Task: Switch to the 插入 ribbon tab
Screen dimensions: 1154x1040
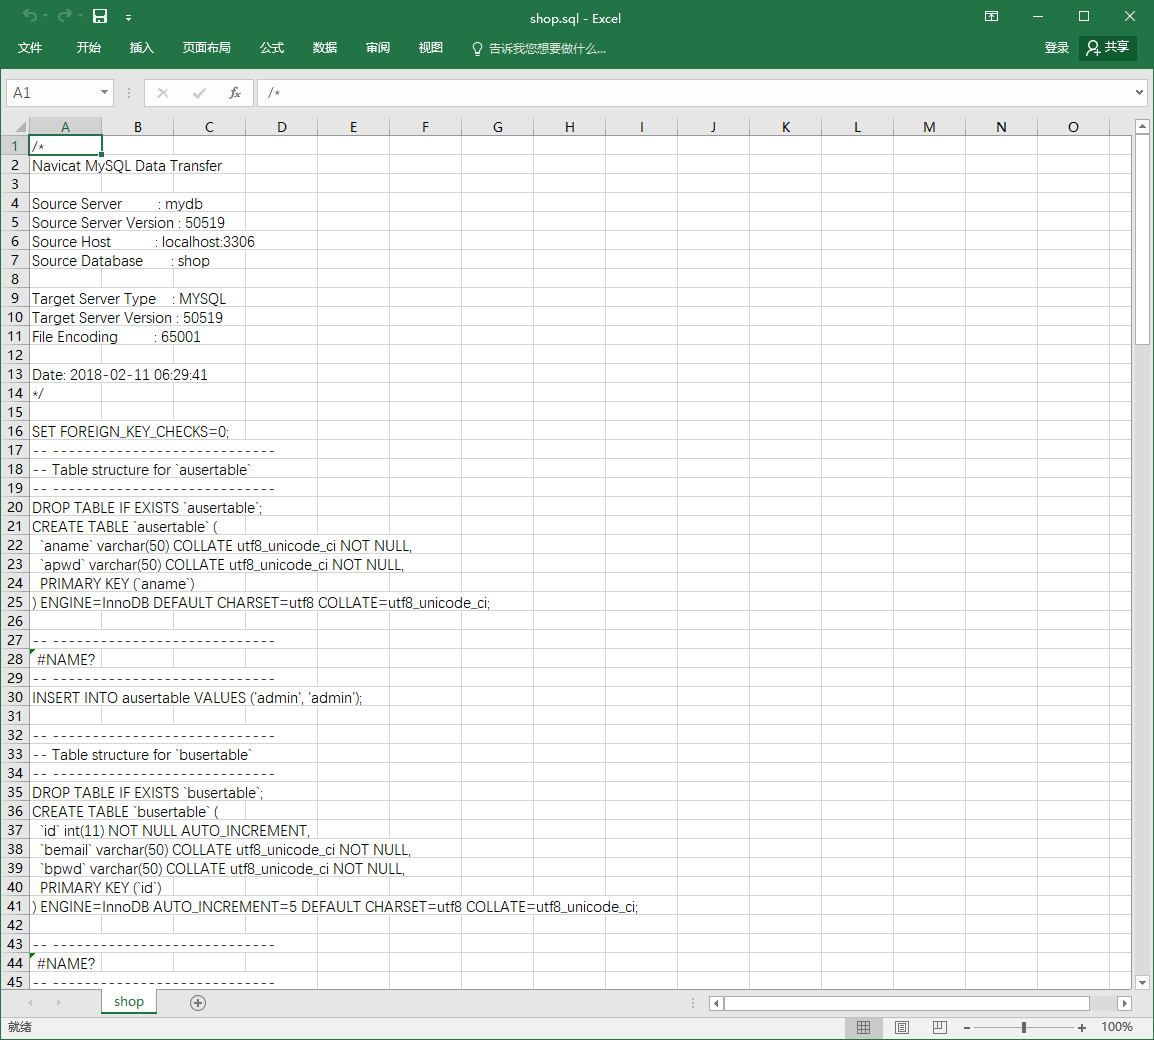Action: 141,48
